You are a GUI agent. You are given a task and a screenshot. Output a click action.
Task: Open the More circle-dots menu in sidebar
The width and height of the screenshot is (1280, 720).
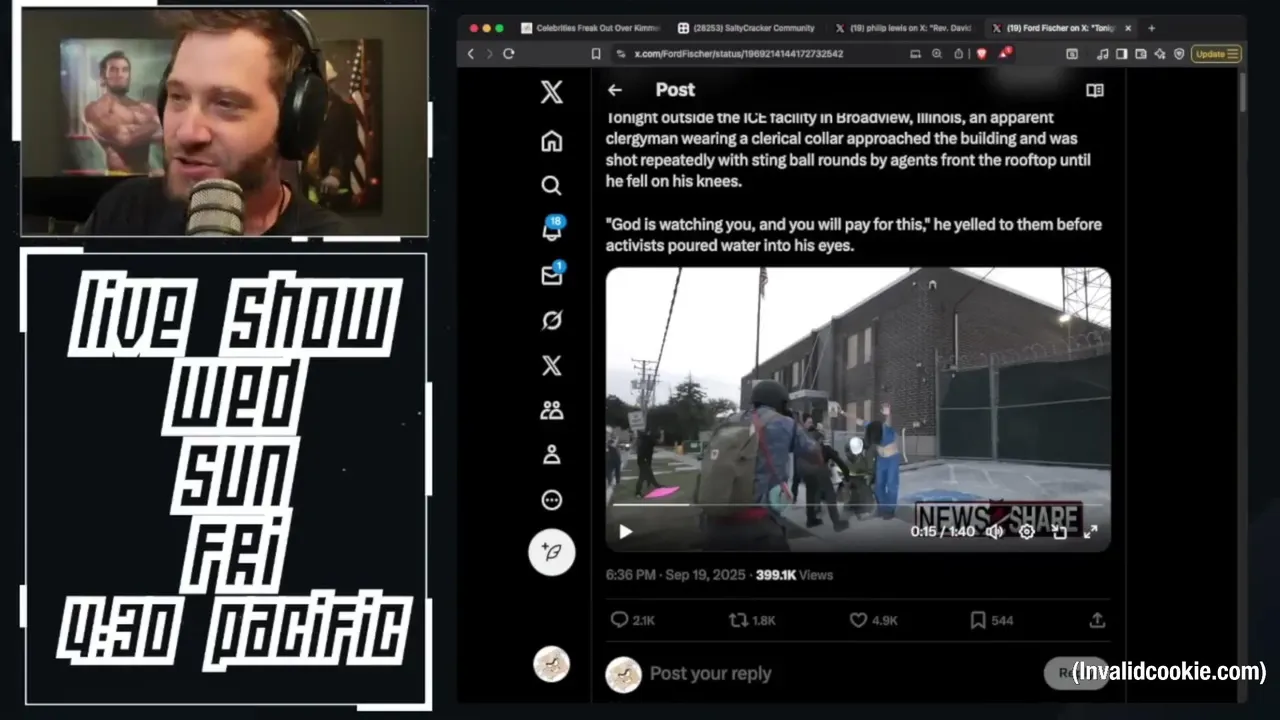[551, 500]
